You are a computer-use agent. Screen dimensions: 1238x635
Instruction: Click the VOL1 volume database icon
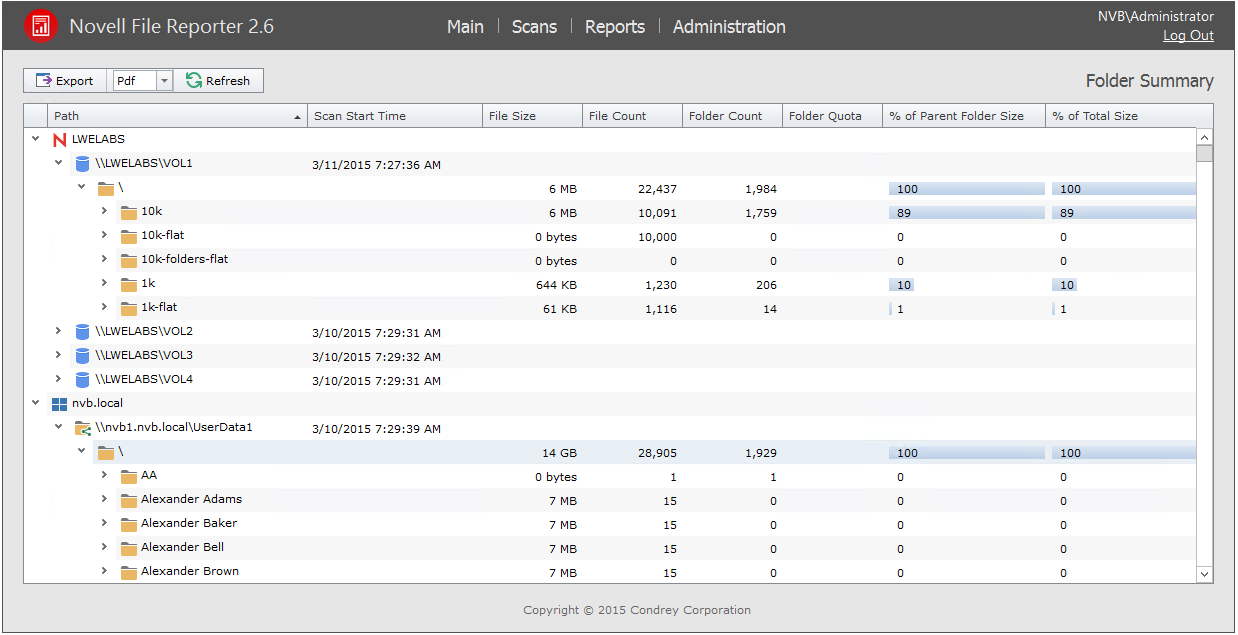tap(83, 164)
